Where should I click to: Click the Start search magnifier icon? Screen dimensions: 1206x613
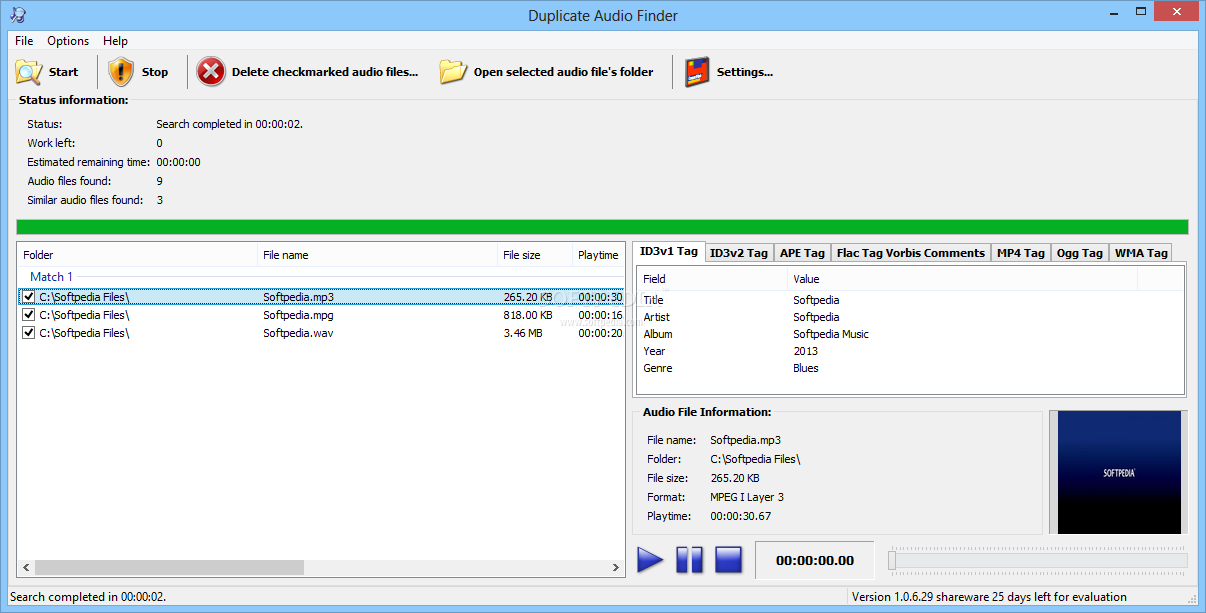28,72
